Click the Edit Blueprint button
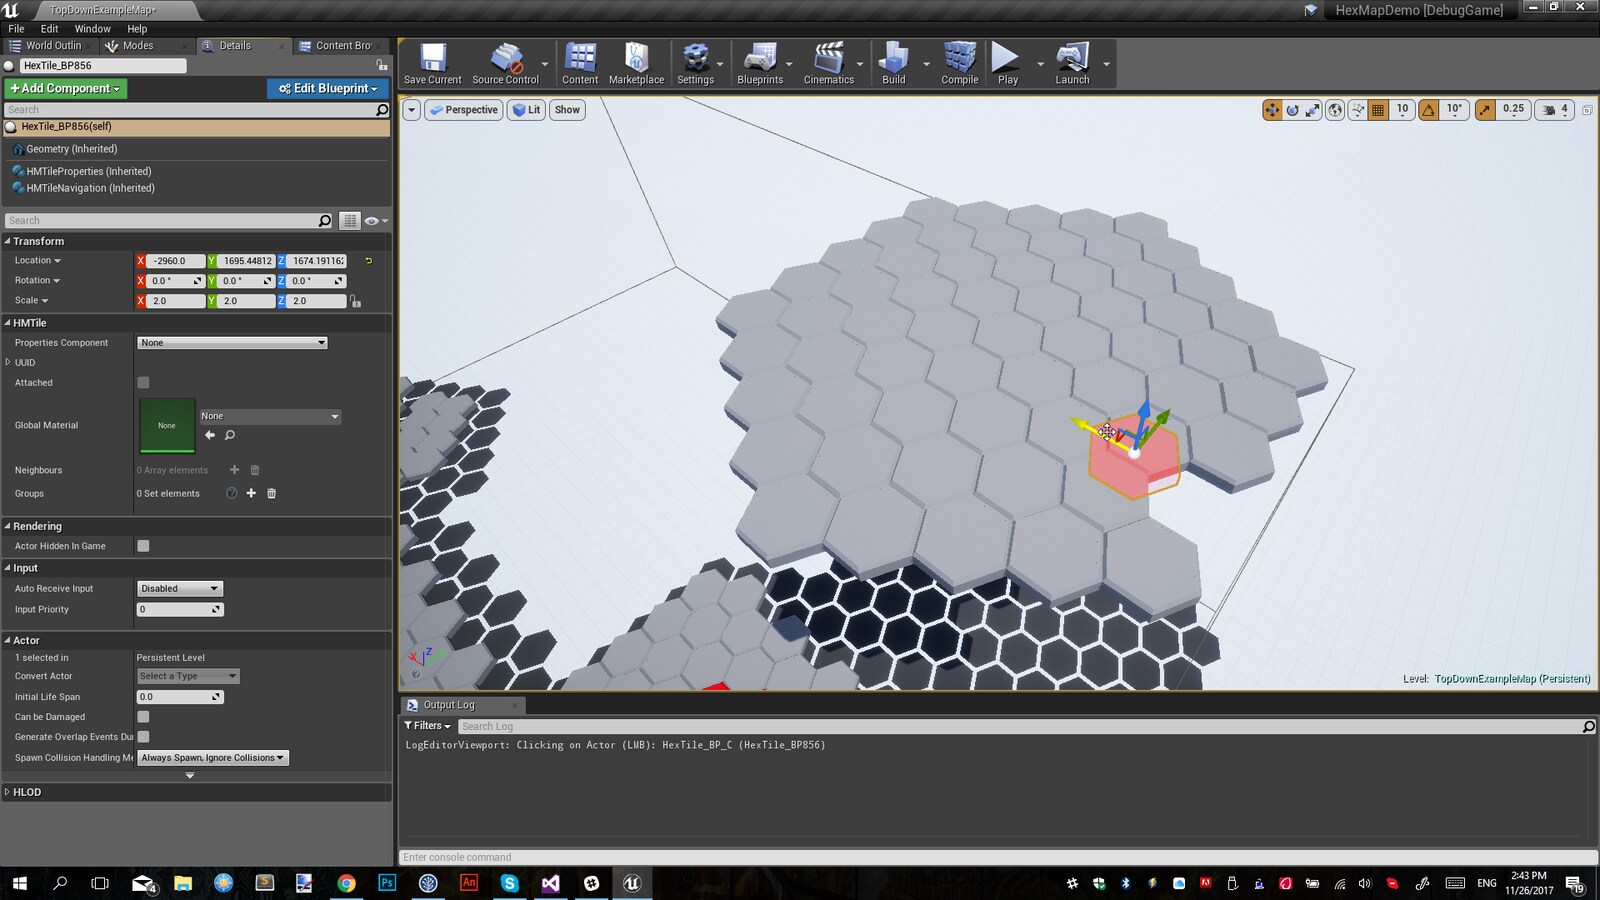 pyautogui.click(x=328, y=88)
